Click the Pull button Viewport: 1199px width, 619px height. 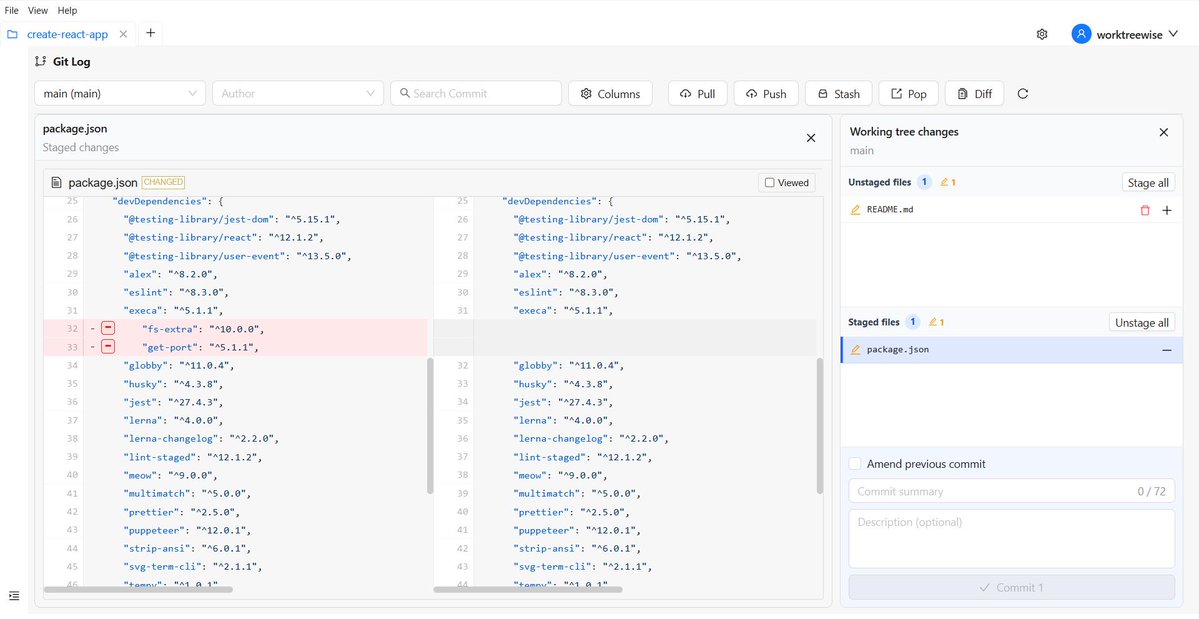697,93
